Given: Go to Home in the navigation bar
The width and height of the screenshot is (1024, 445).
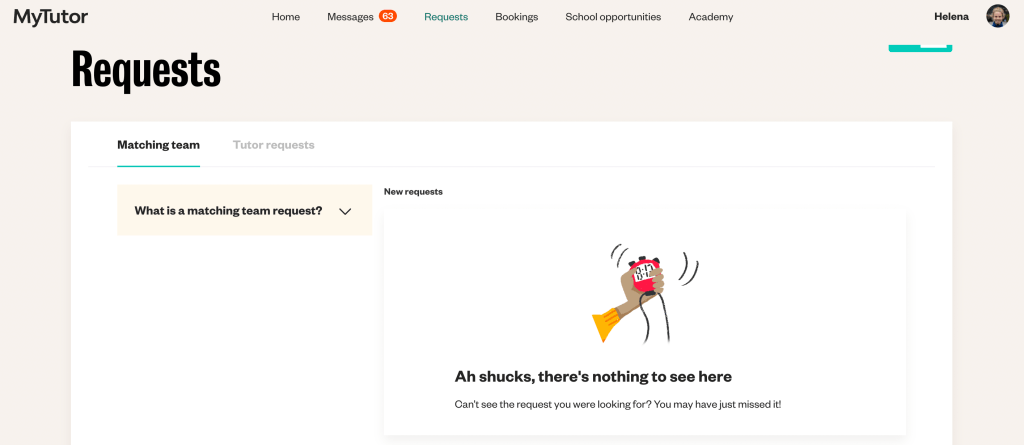Looking at the screenshot, I should coord(285,17).
